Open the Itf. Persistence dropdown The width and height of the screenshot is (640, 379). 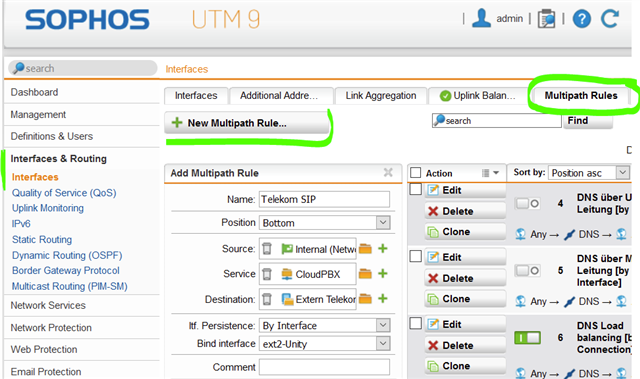(324, 326)
